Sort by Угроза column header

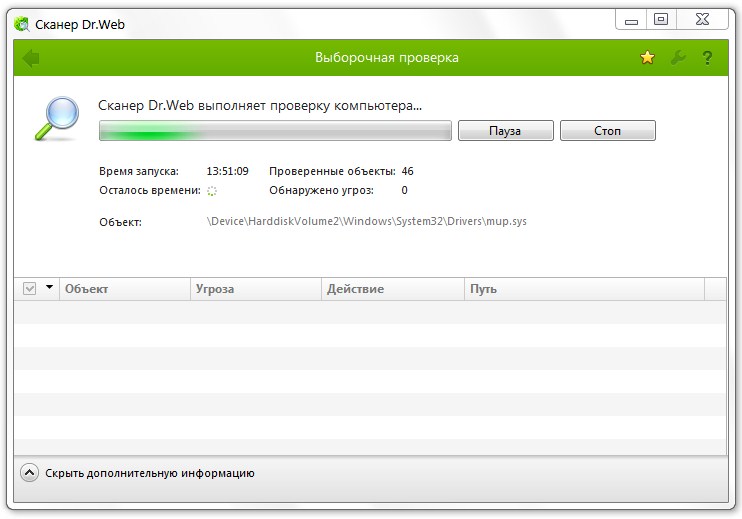click(x=256, y=289)
